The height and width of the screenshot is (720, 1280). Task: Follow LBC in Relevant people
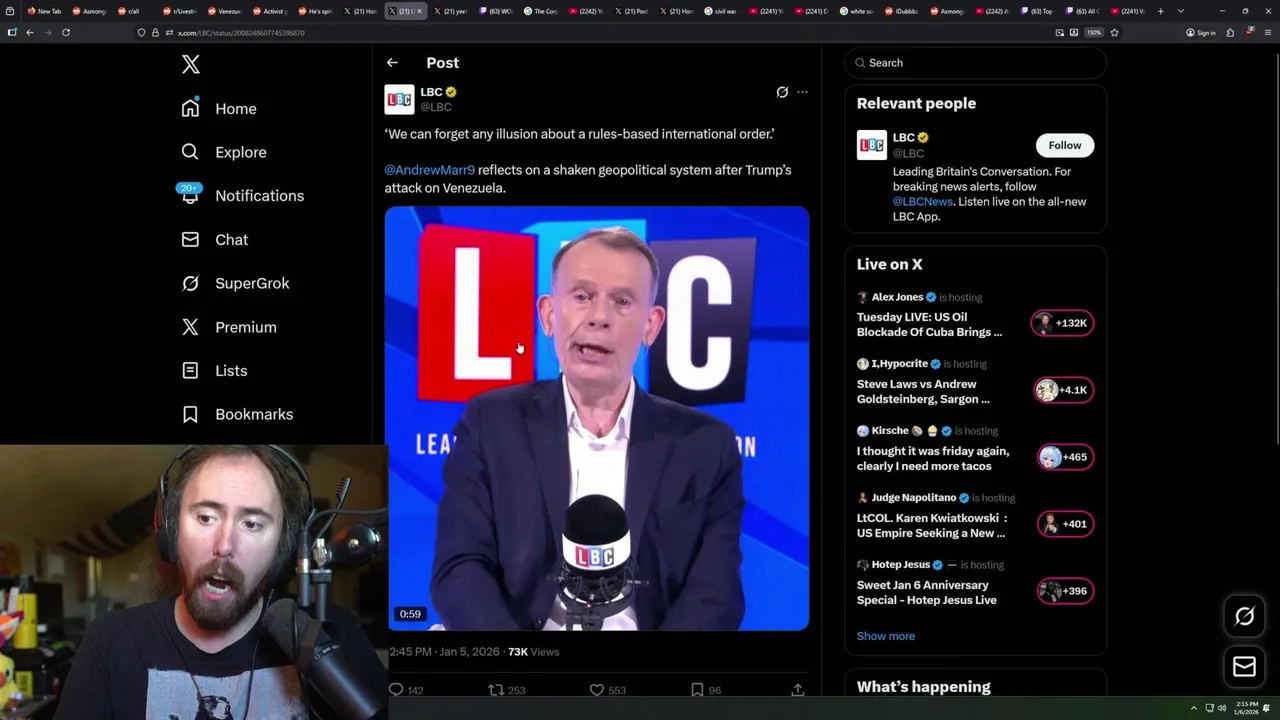click(1065, 145)
